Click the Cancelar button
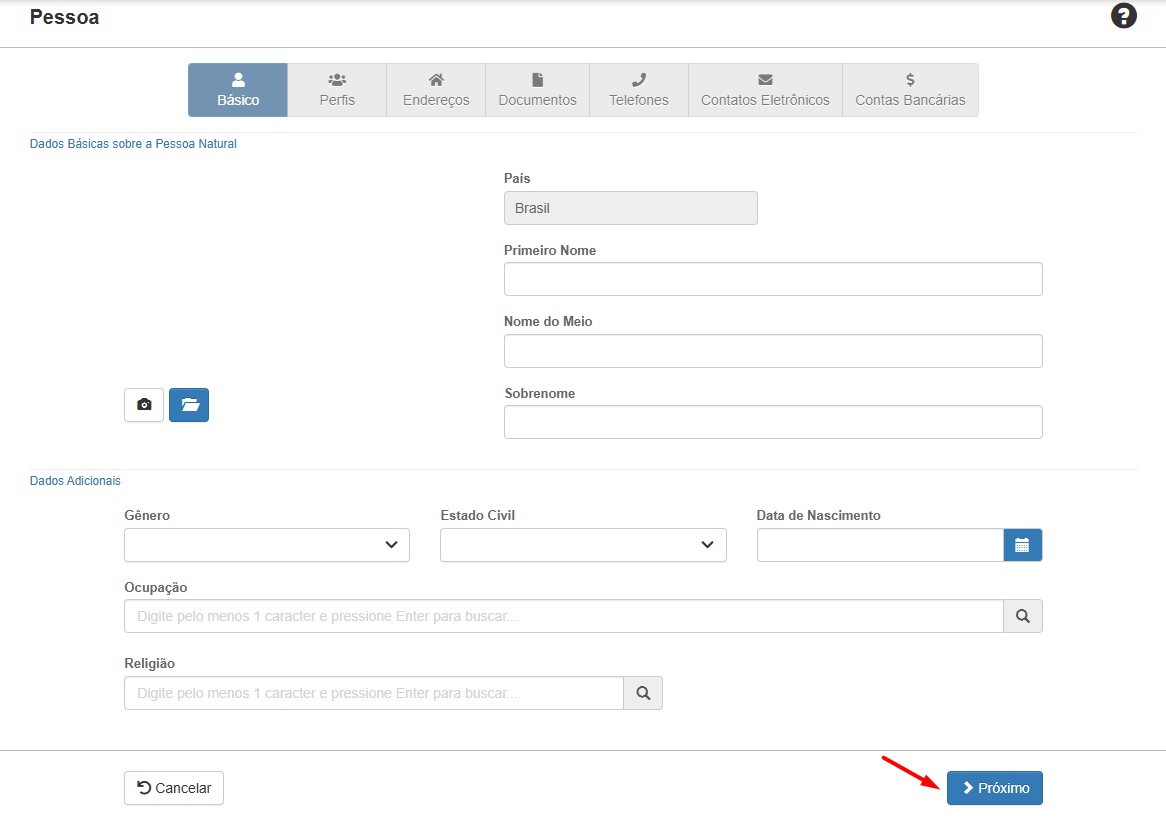 pyautogui.click(x=174, y=788)
